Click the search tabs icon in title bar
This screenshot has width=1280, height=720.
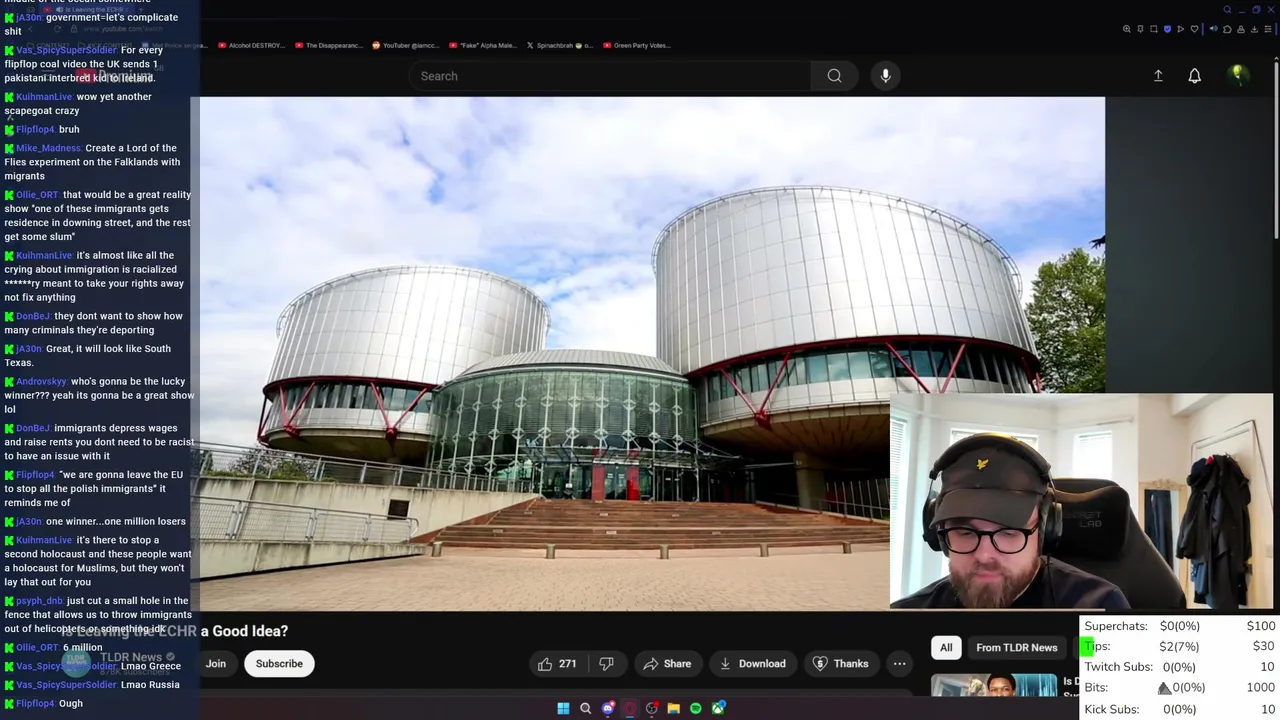[1227, 10]
